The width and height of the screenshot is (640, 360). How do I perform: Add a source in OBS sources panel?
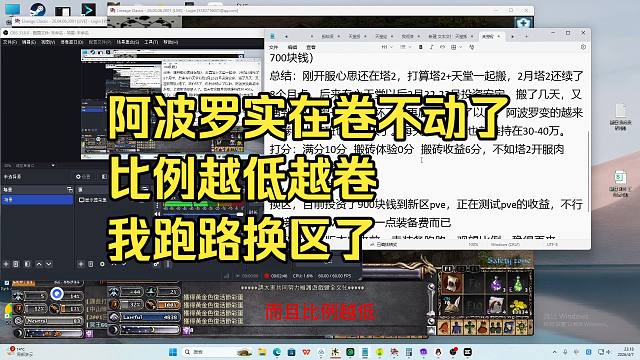pyautogui.click(x=81, y=264)
